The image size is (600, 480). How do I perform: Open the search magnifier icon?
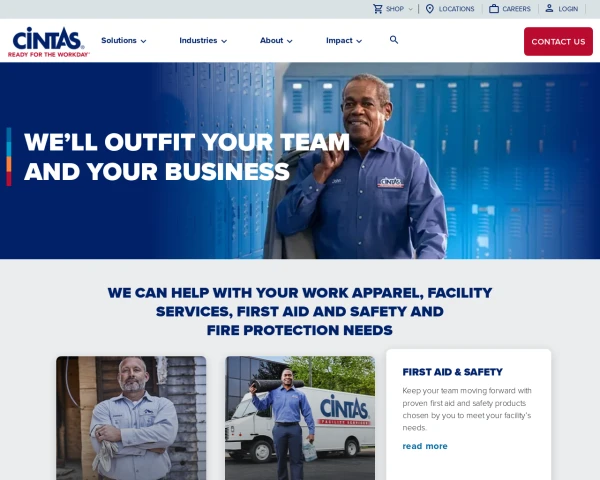coord(394,40)
